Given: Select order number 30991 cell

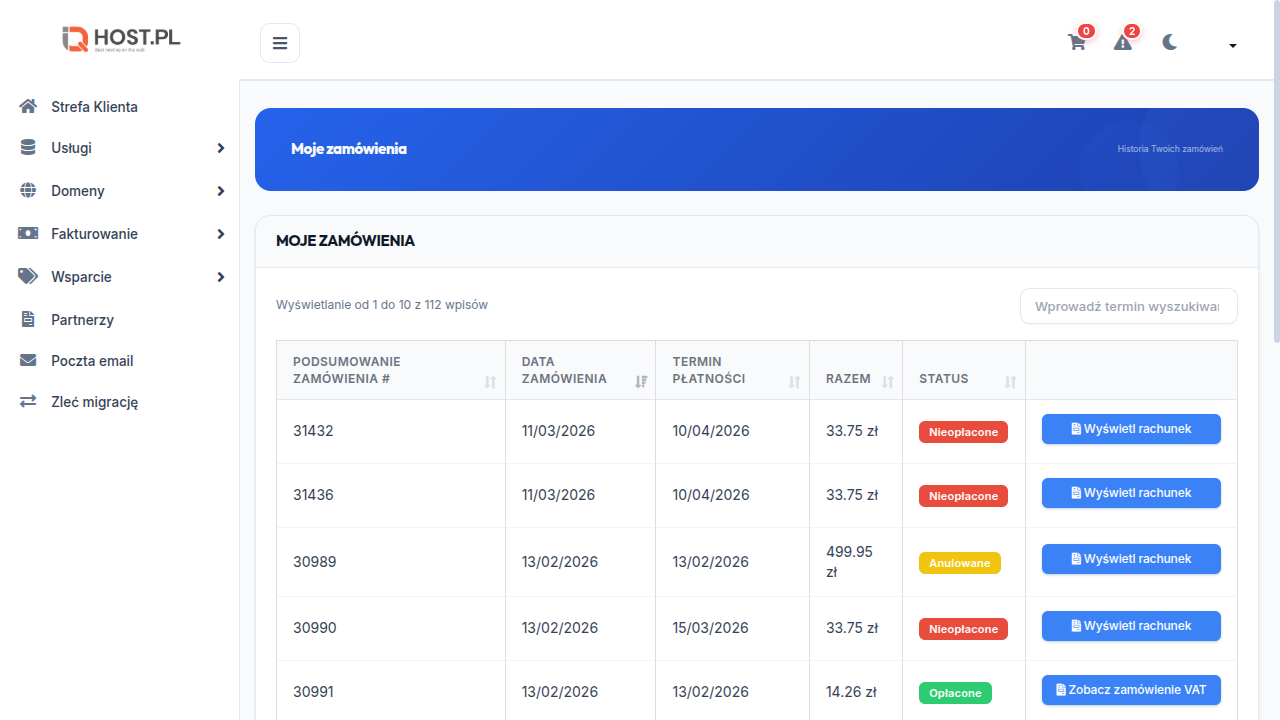Looking at the screenshot, I should tap(391, 691).
